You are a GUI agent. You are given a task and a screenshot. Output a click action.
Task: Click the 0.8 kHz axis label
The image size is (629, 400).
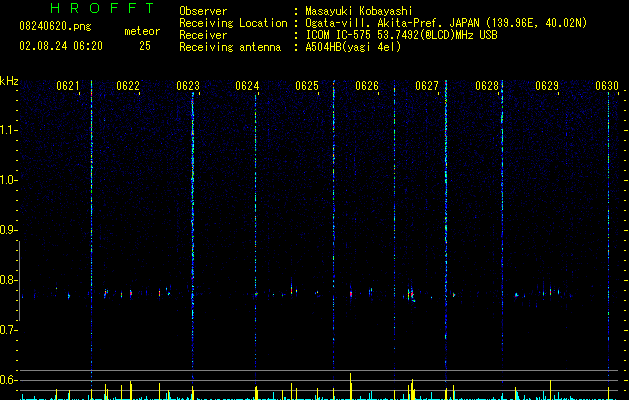tap(8, 280)
